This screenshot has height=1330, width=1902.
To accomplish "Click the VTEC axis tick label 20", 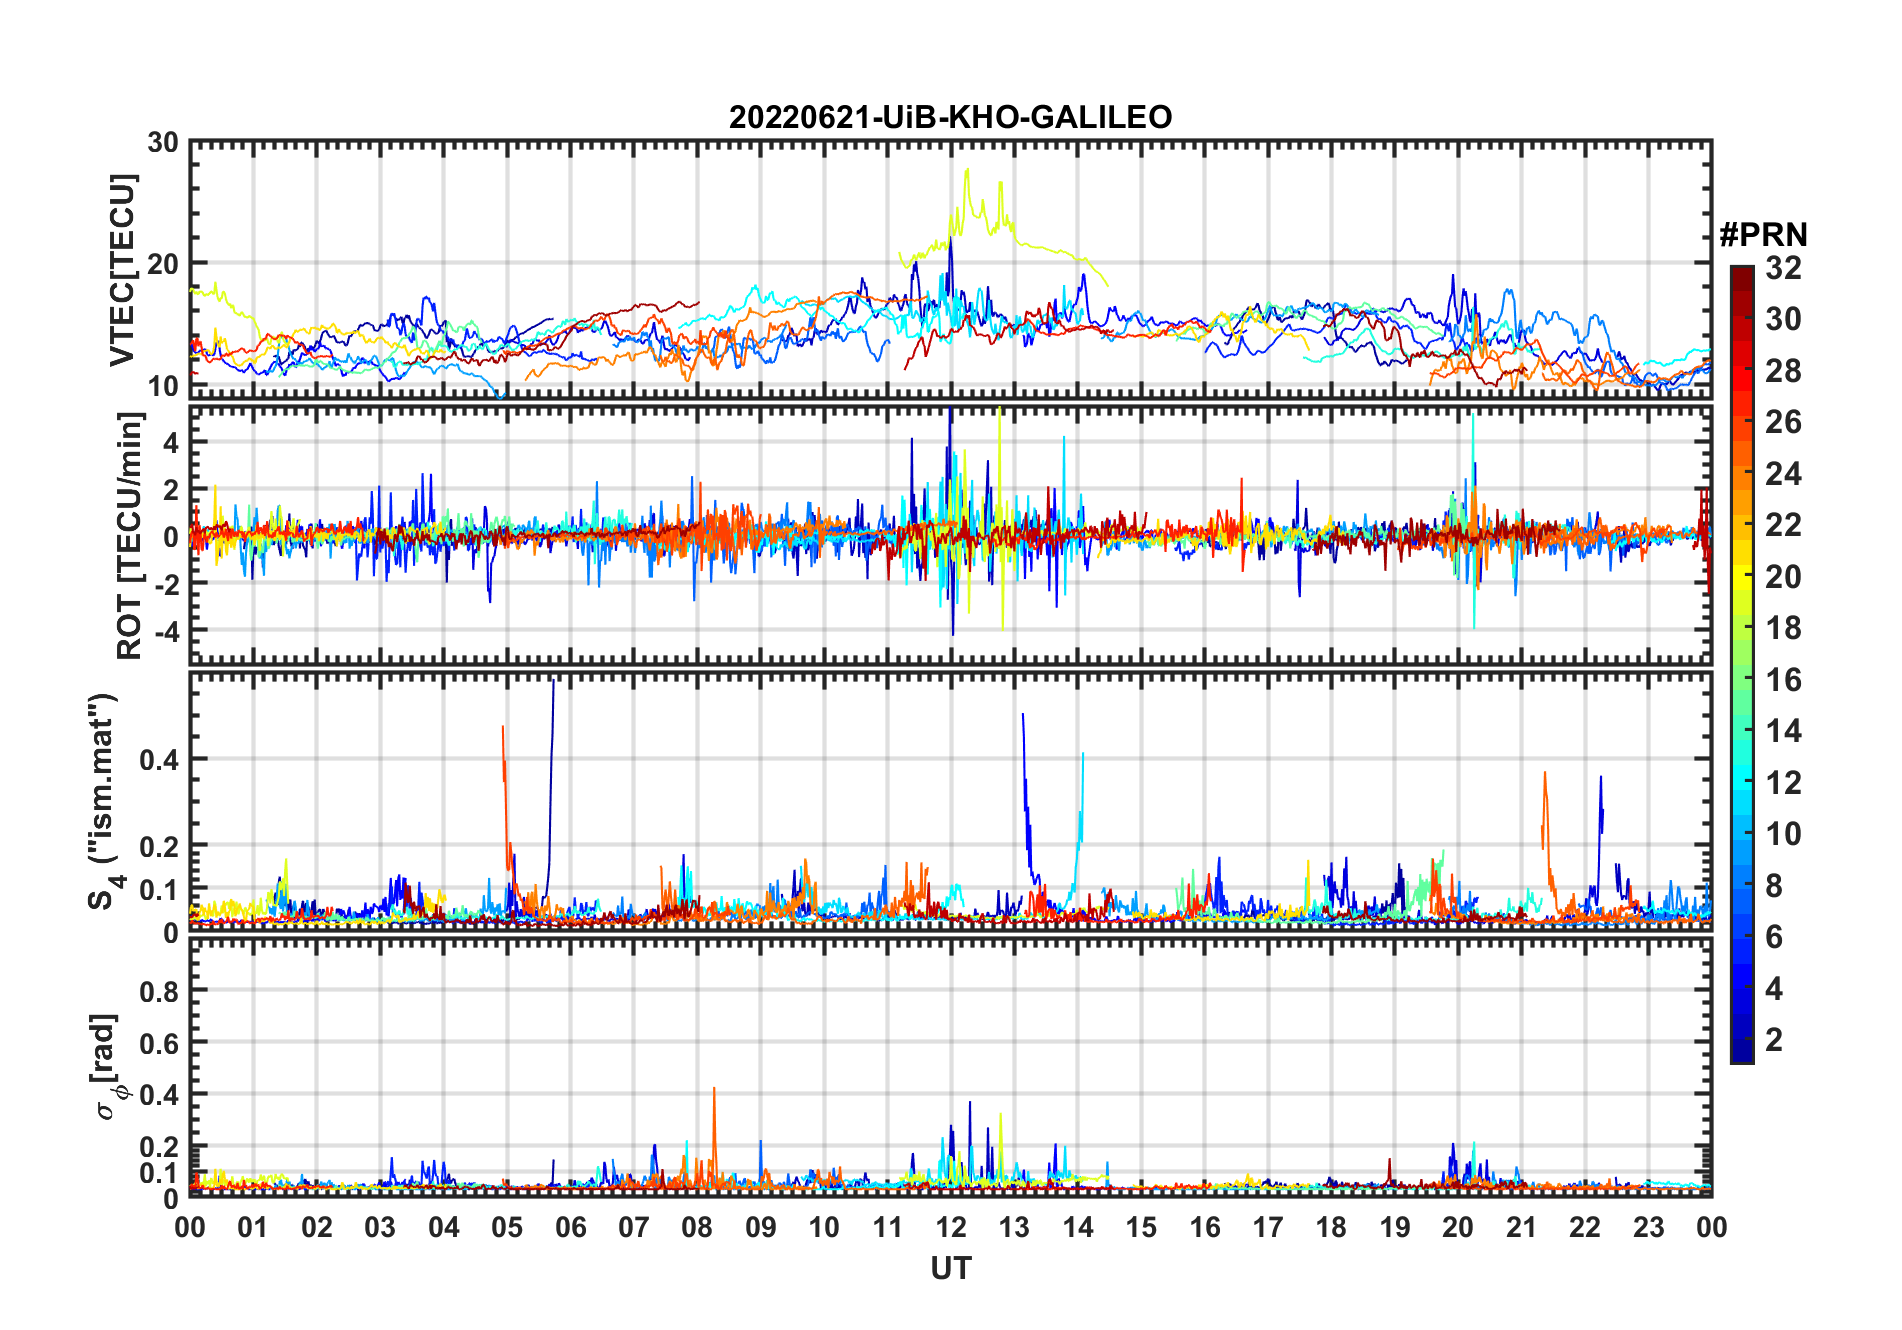I will coord(163,264).
